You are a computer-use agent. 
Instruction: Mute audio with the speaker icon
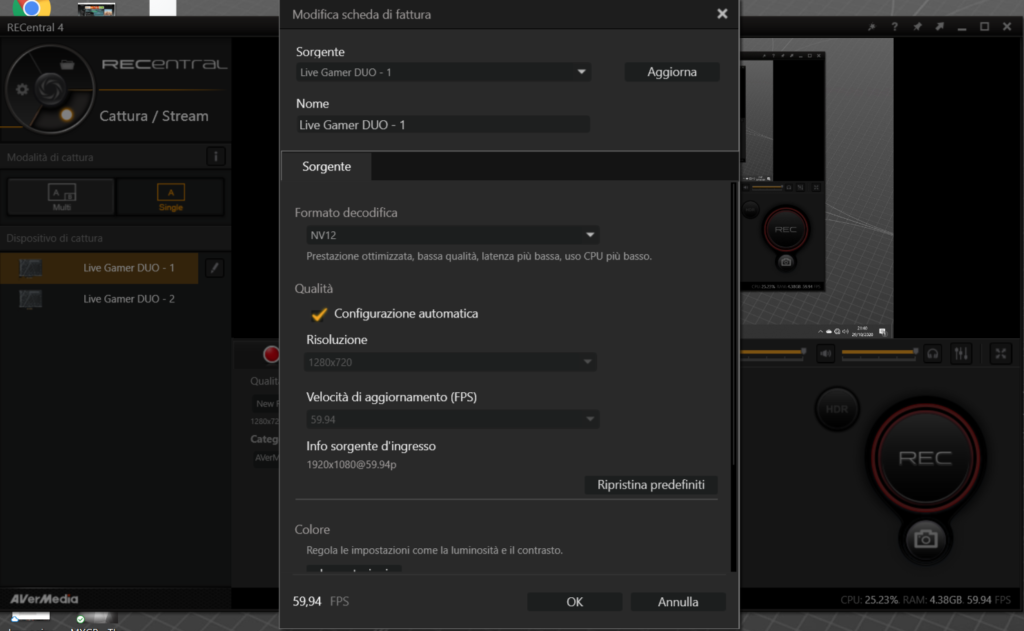[825, 354]
